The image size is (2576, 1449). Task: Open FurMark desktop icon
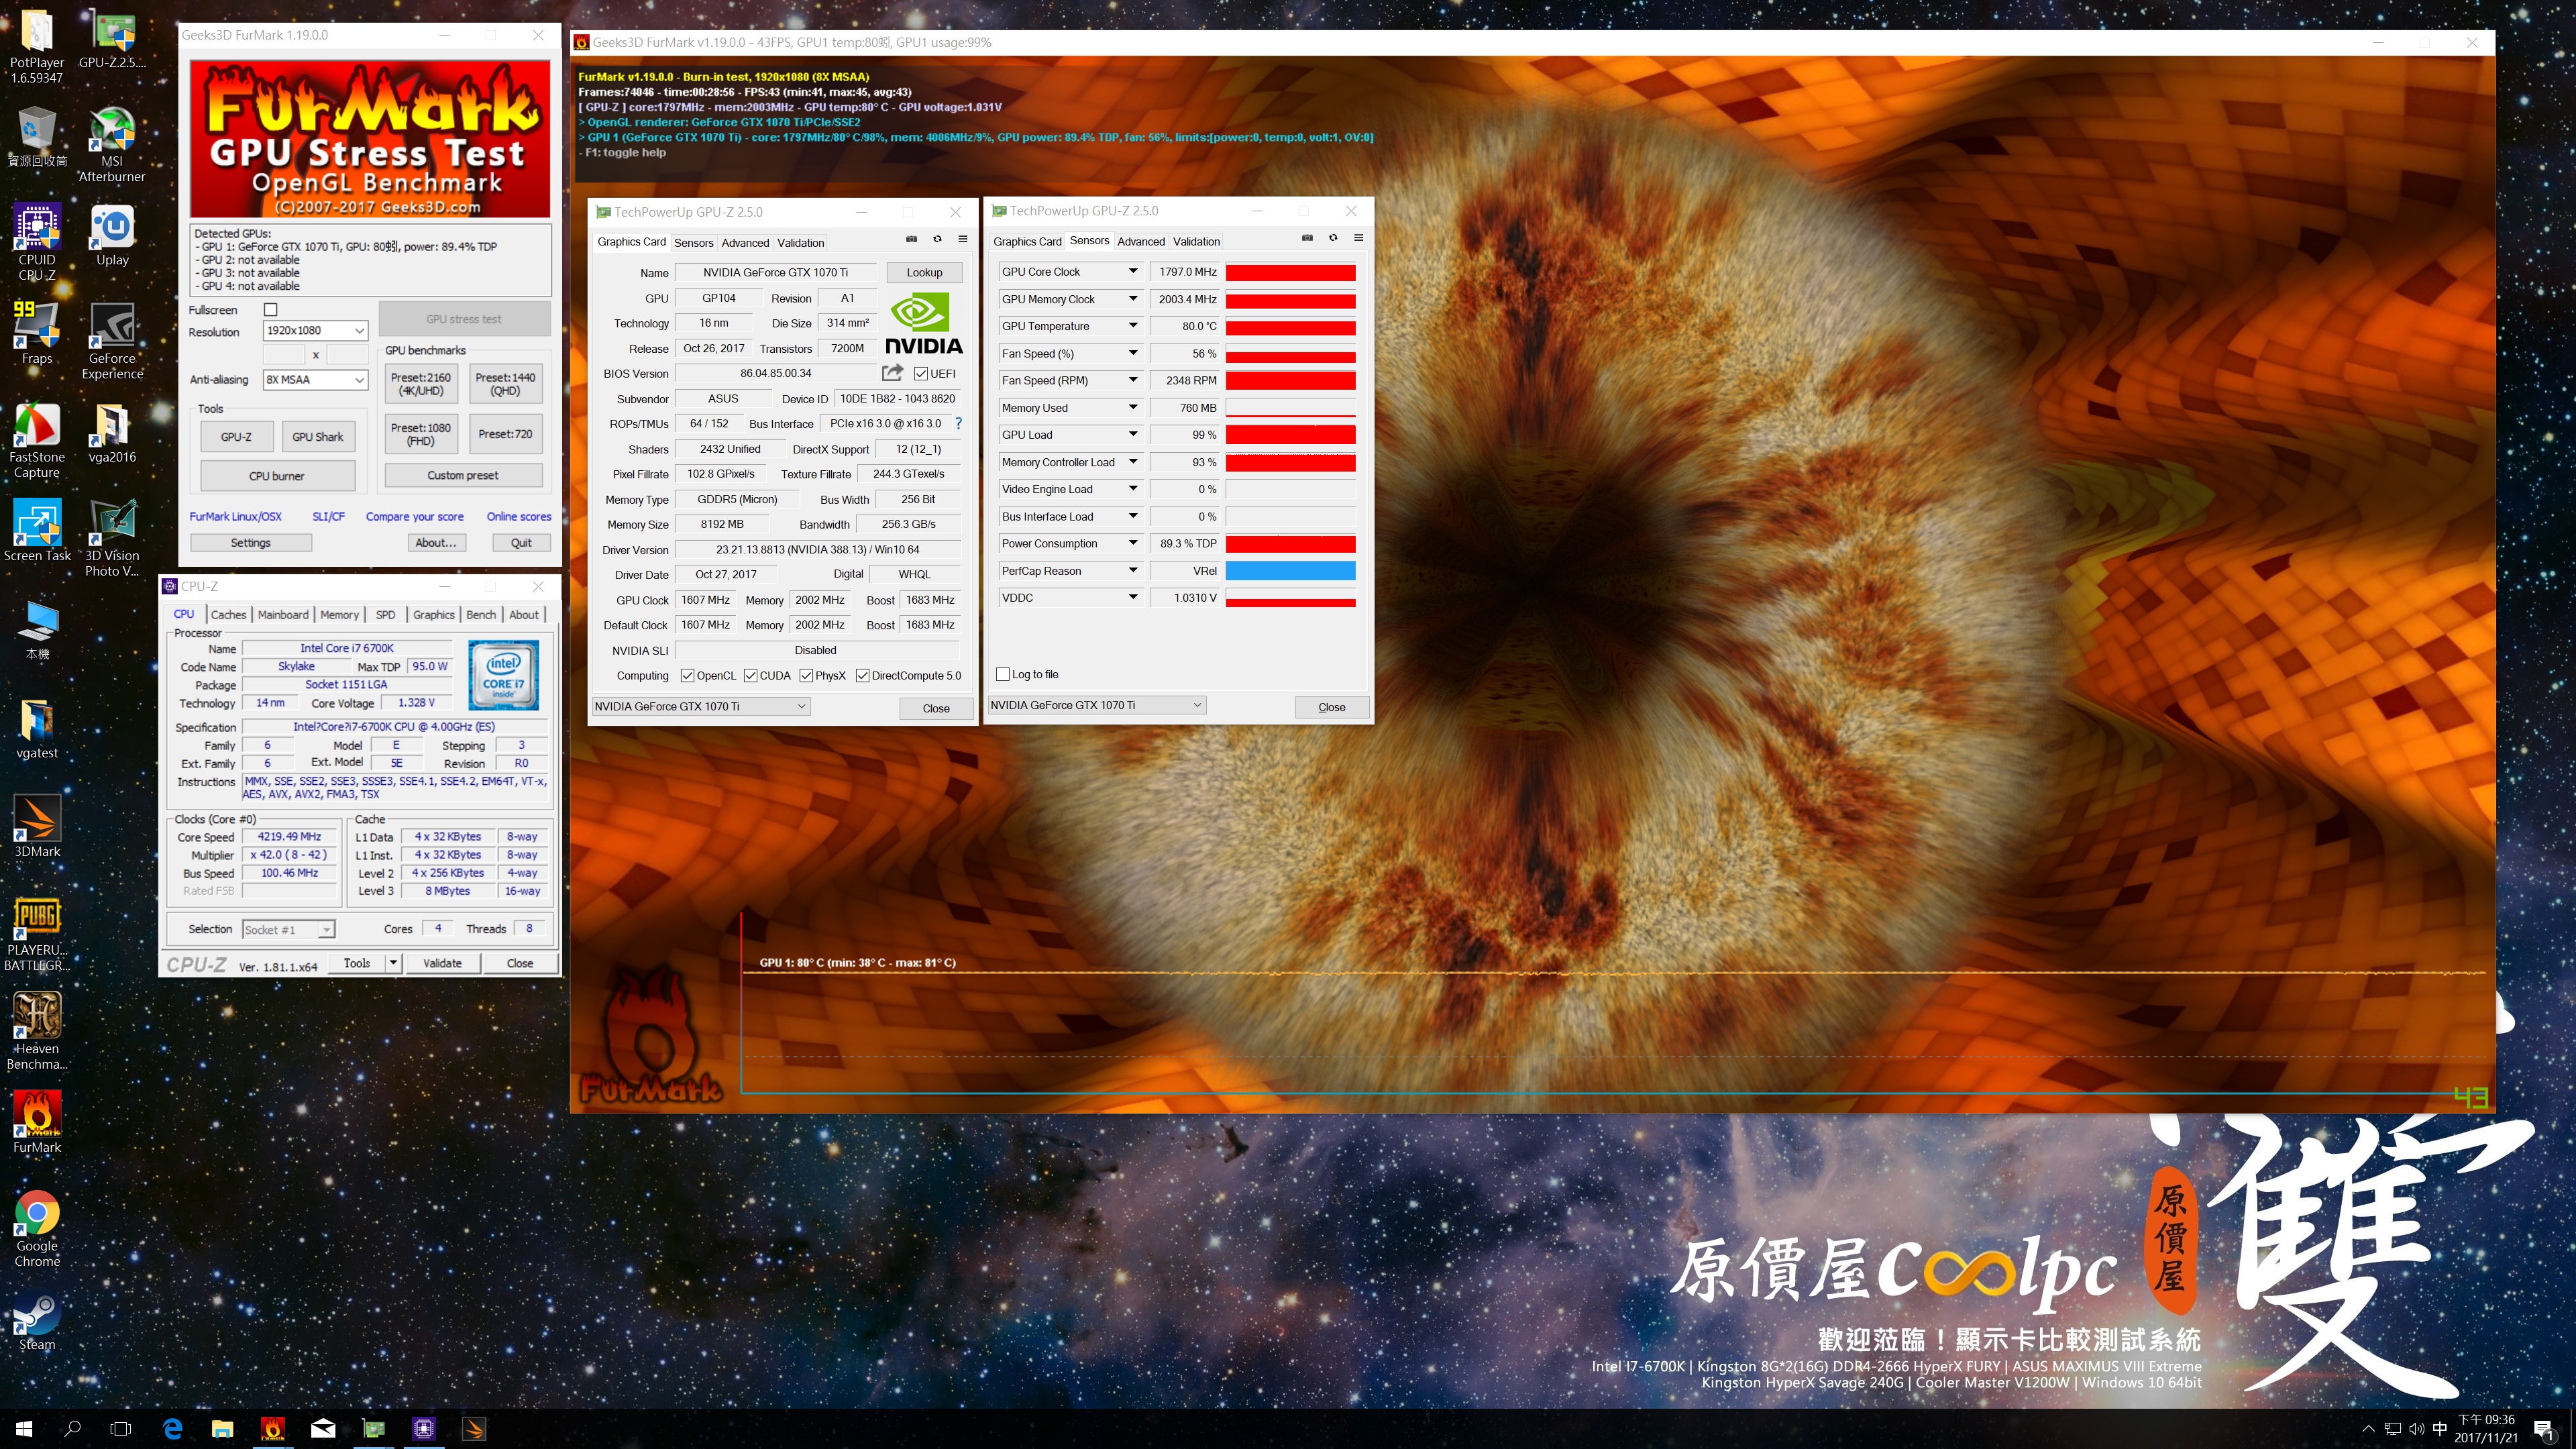[37, 1123]
